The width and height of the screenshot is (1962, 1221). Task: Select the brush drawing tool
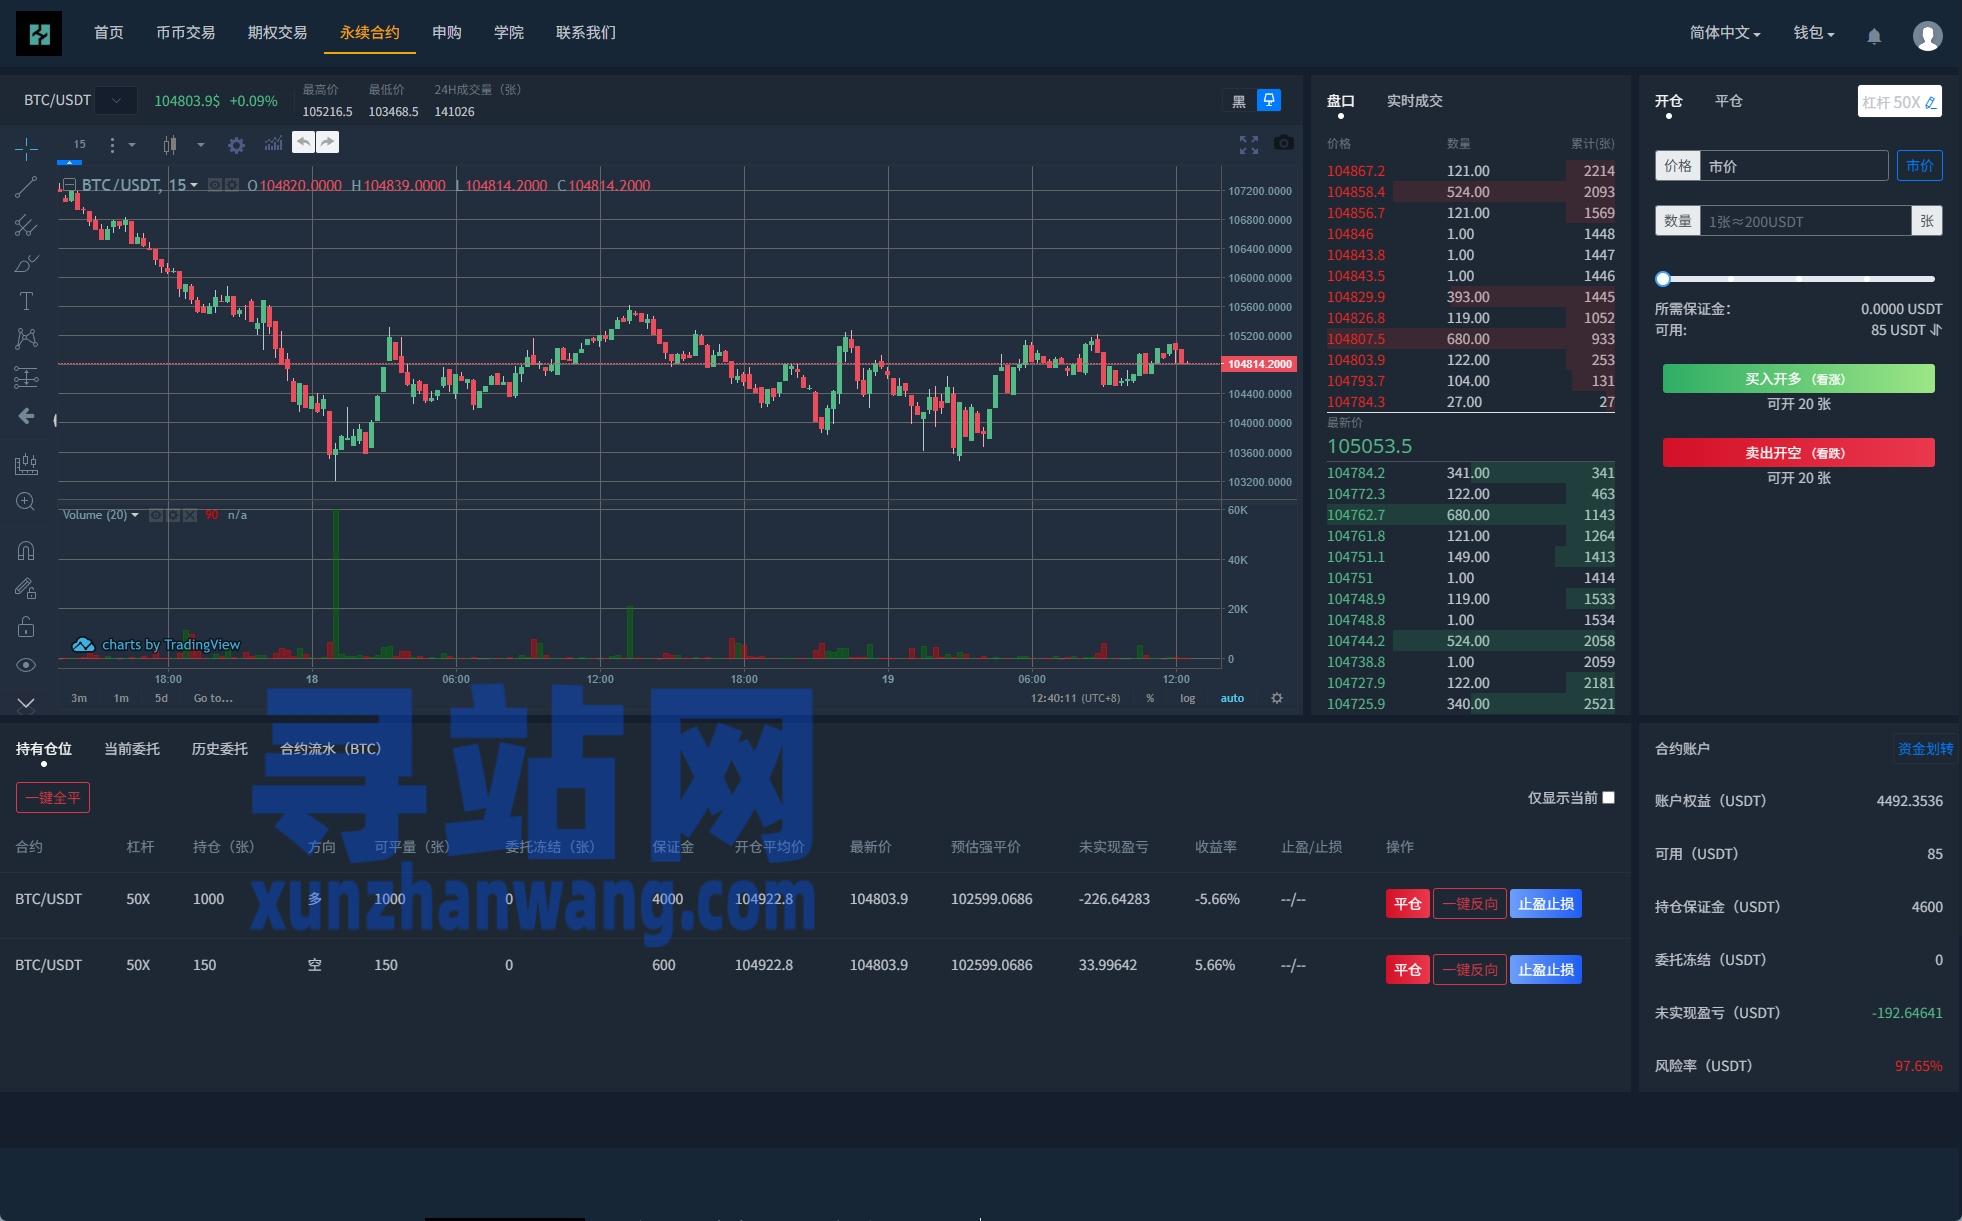(x=26, y=263)
